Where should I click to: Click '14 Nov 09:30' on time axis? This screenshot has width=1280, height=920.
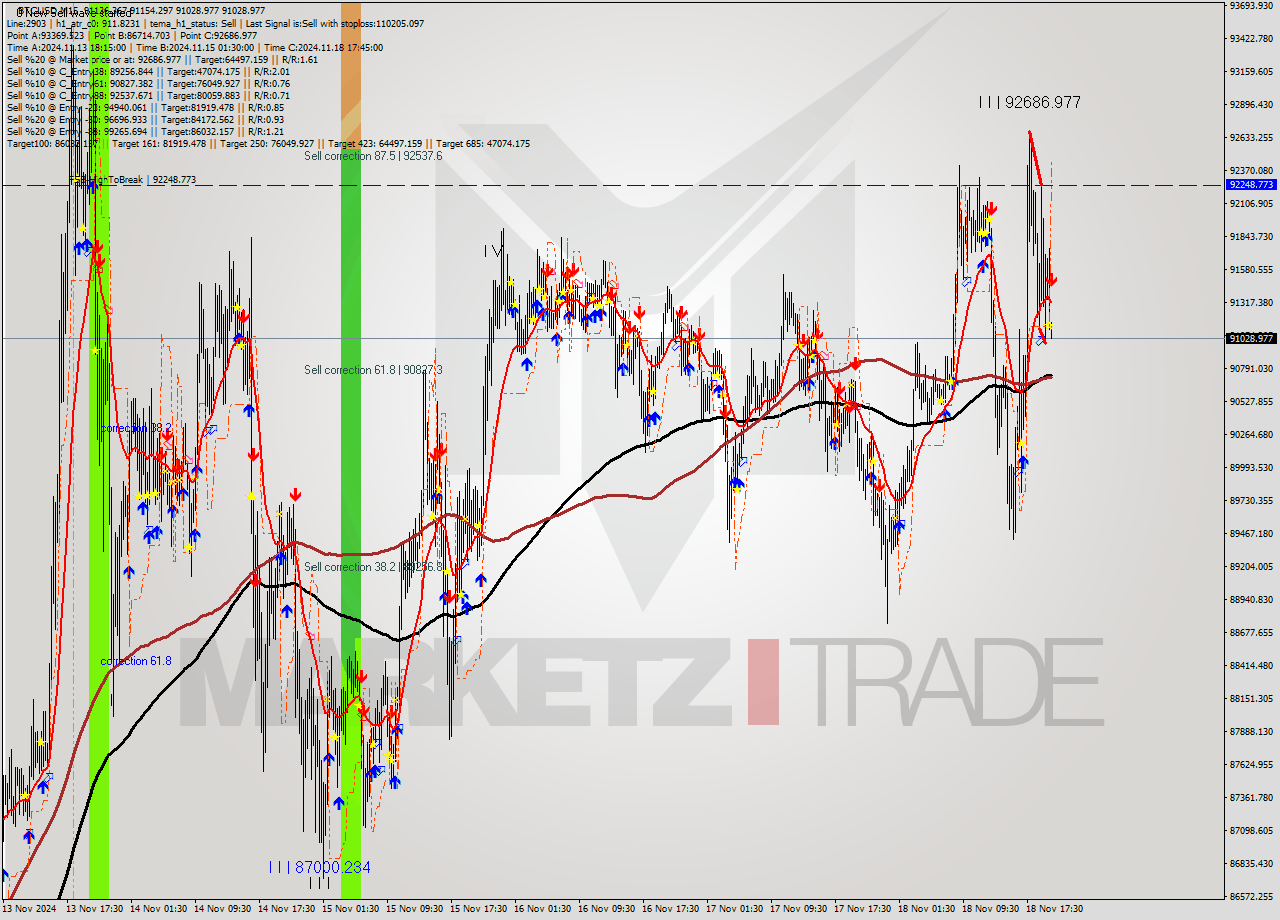coord(223,909)
